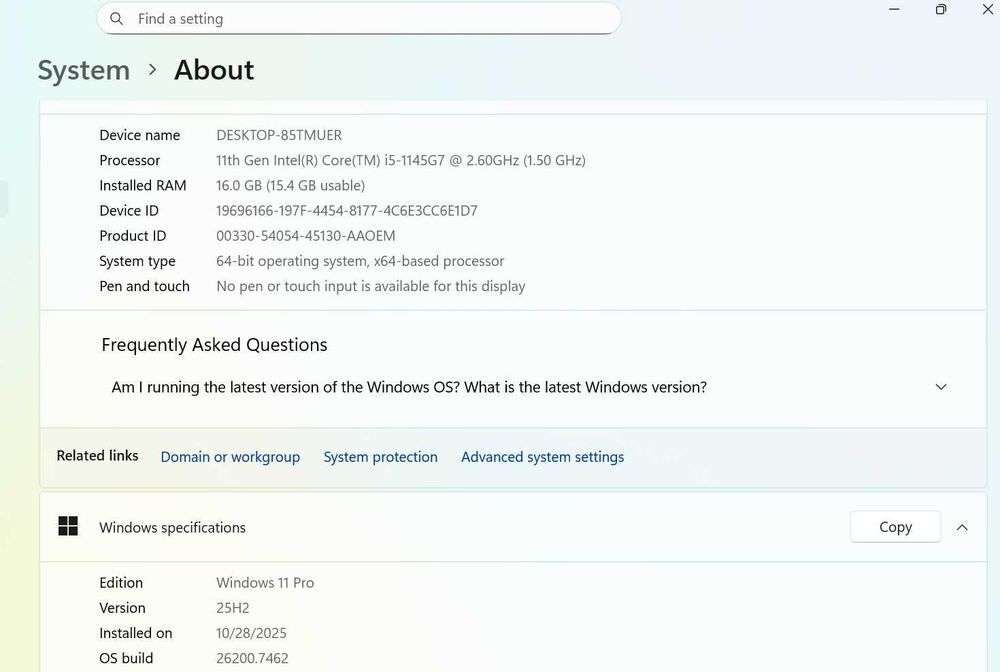Image resolution: width=1000 pixels, height=672 pixels.
Task: Restore down the Settings window
Action: pyautogui.click(x=941, y=10)
